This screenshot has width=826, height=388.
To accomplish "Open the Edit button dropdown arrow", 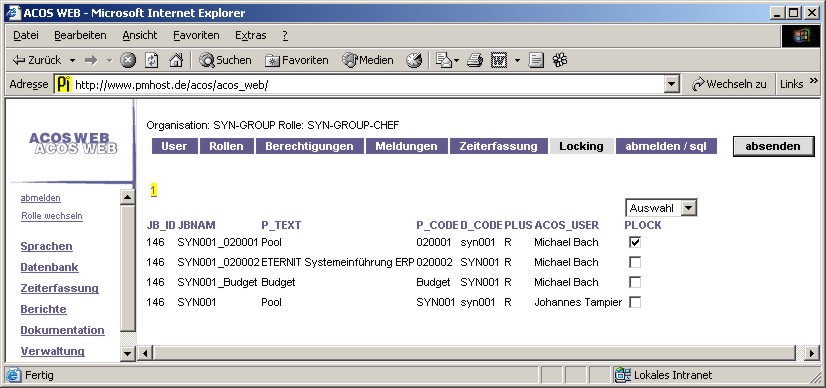I will tap(517, 61).
